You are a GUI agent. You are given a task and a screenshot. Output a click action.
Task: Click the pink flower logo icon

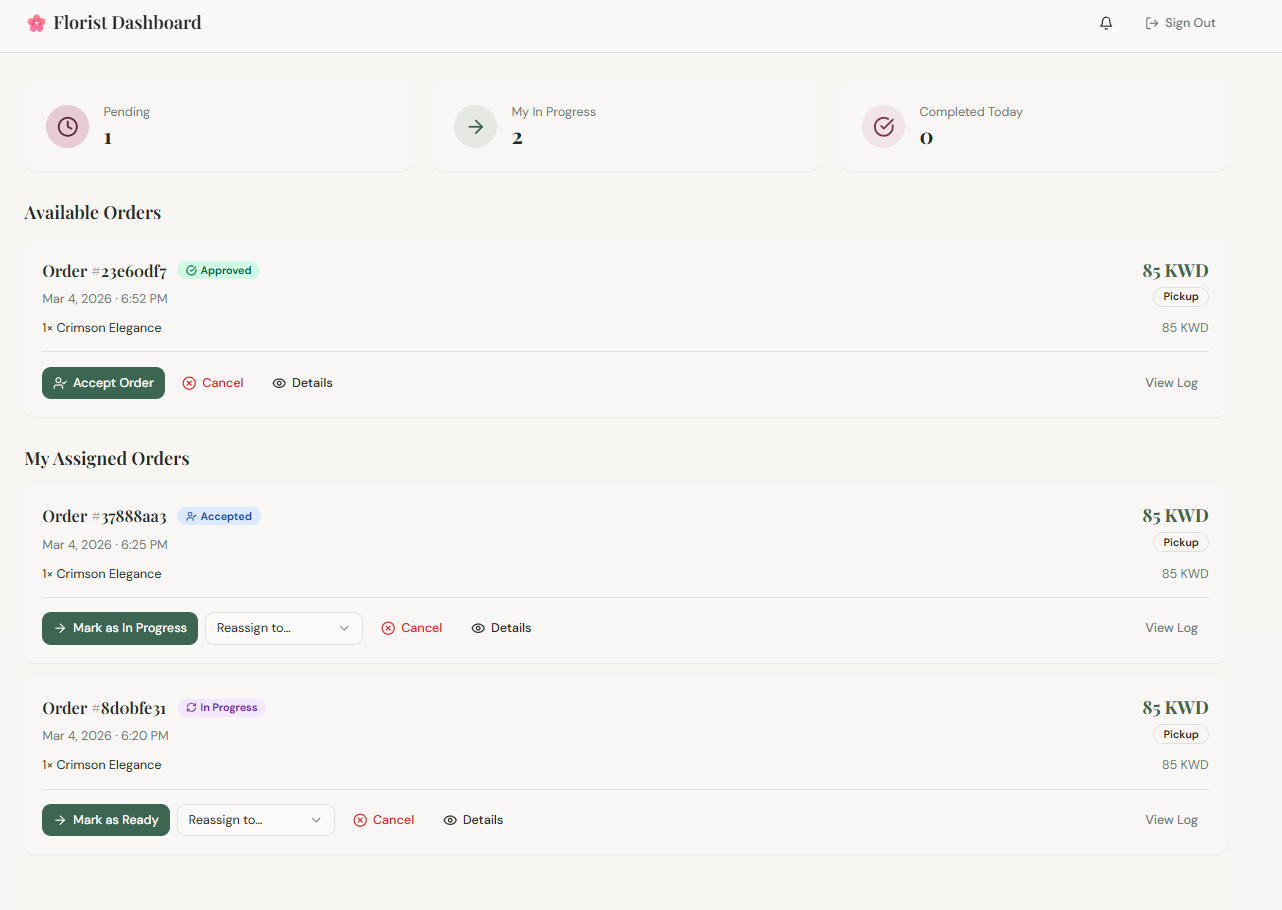[x=36, y=23]
